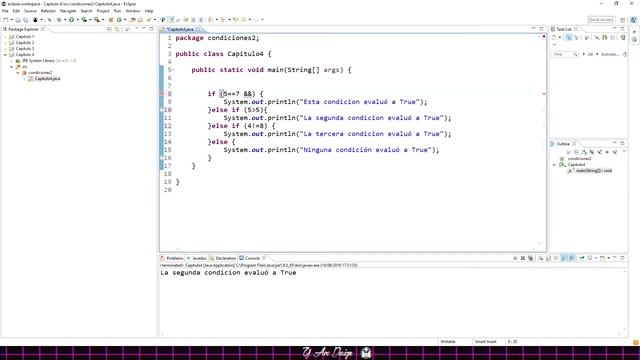Viewport: 640px width, 360px height.
Task: Select the Capitulo4.java editor tab
Action: click(x=180, y=29)
